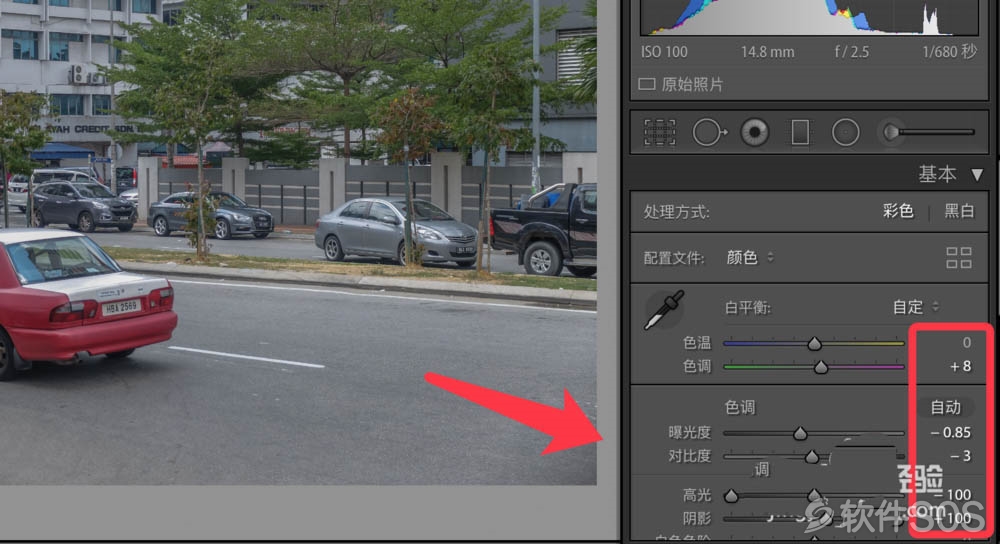
Task: Click the 14.8 mm focal length text
Action: [767, 52]
